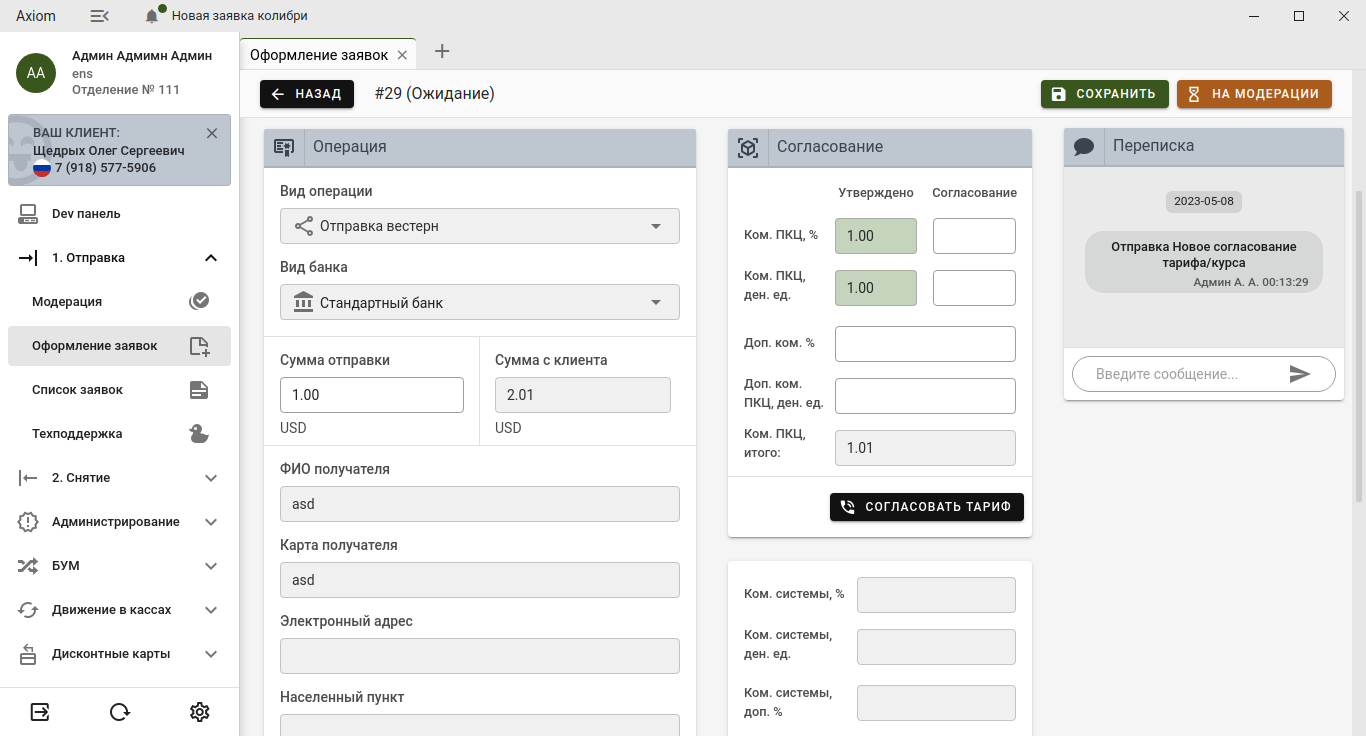The width and height of the screenshot is (1366, 736).
Task: Expand the Администрирование section
Action: coord(211,522)
